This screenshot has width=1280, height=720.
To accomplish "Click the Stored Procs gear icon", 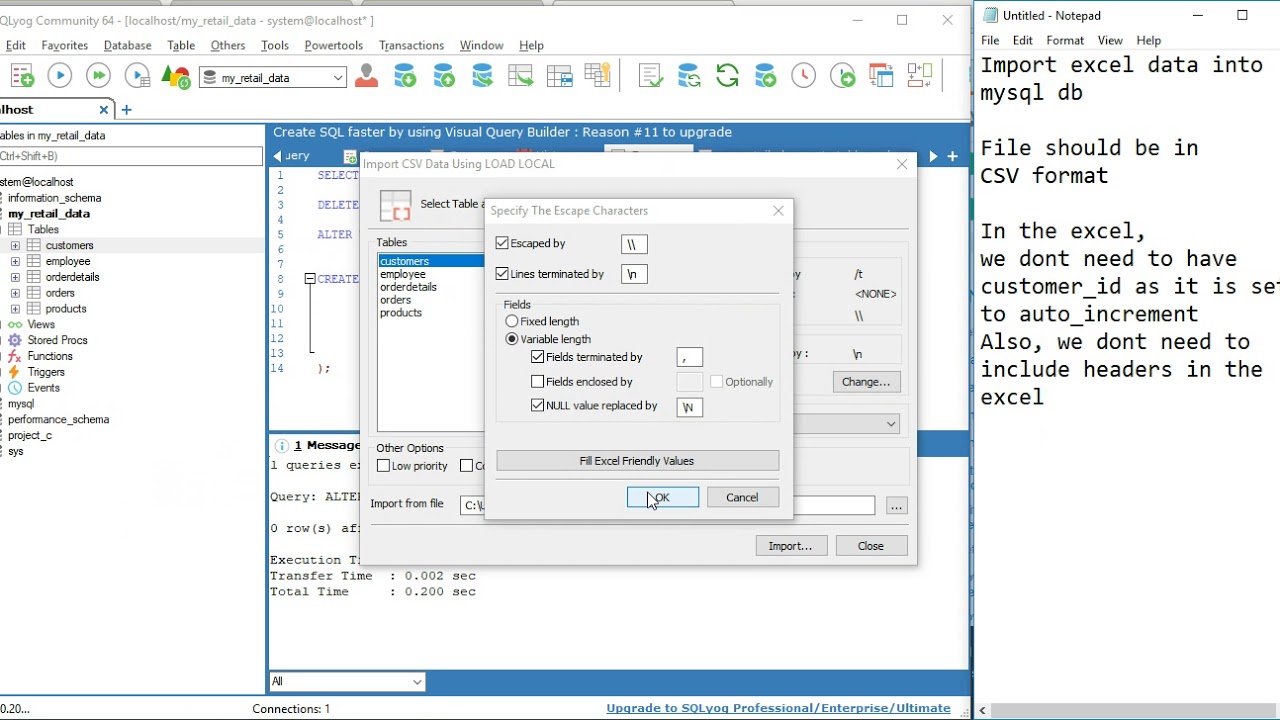I will click(x=15, y=341).
